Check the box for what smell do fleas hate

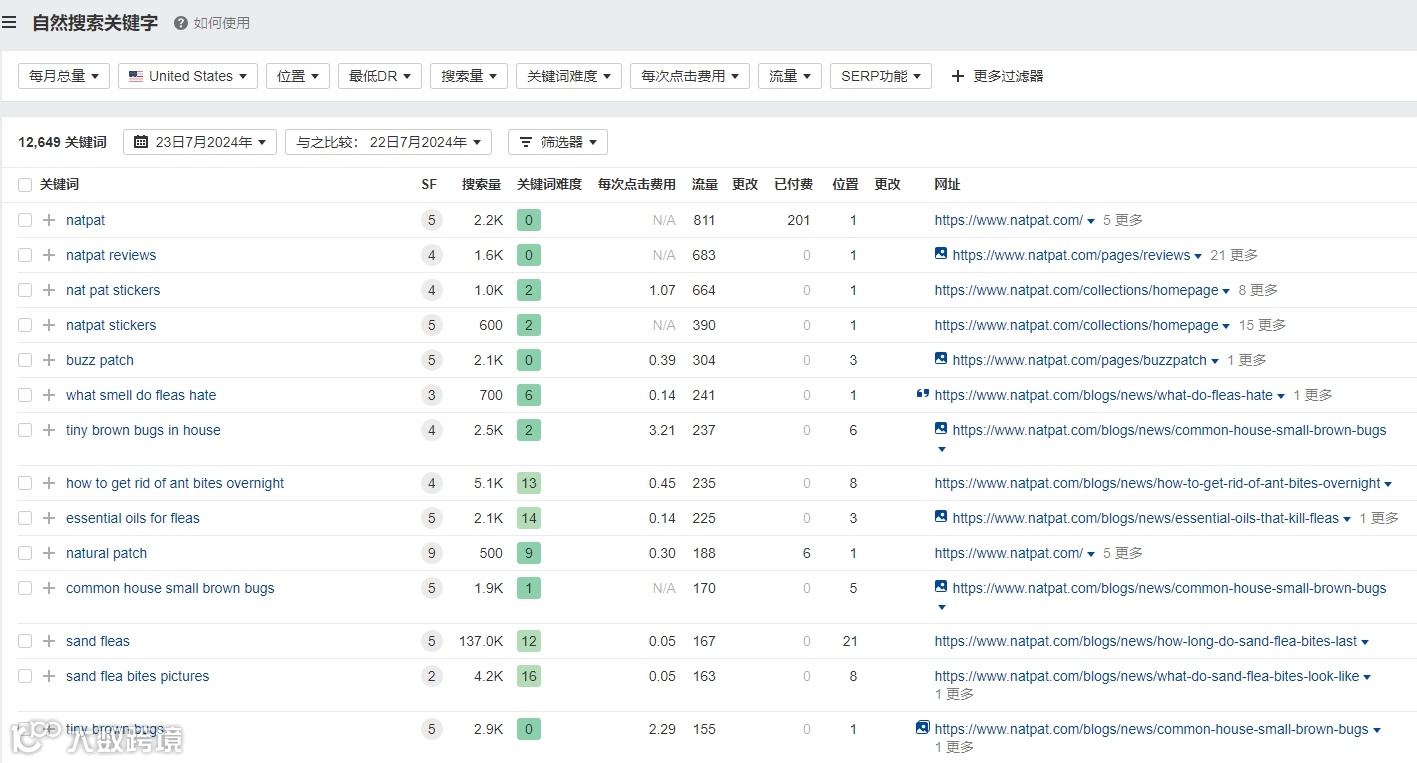click(25, 395)
